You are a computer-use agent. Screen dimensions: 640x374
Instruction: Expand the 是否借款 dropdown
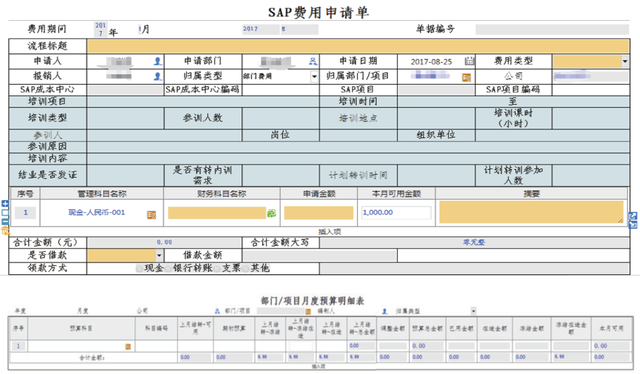[x=159, y=256]
